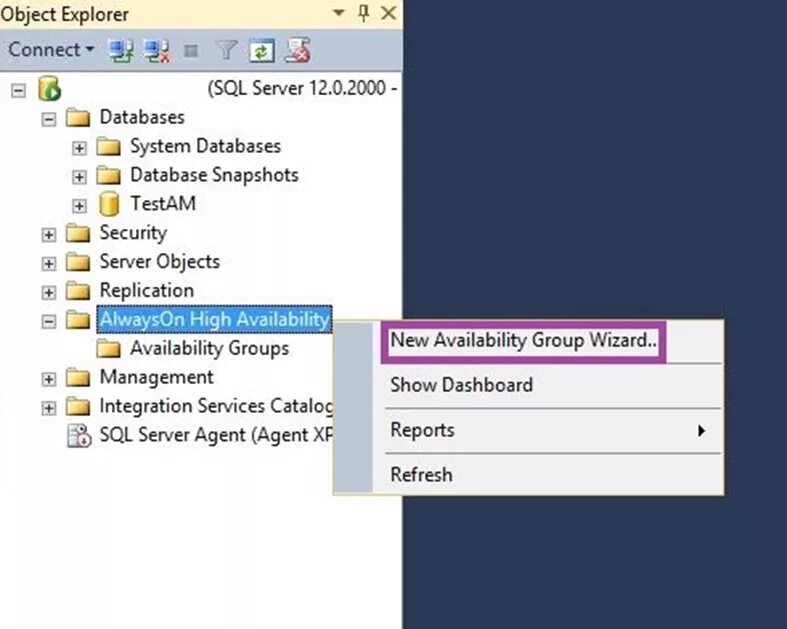Select AlwaysOn High Availability tree item
787x629 pixels.
coord(214,319)
